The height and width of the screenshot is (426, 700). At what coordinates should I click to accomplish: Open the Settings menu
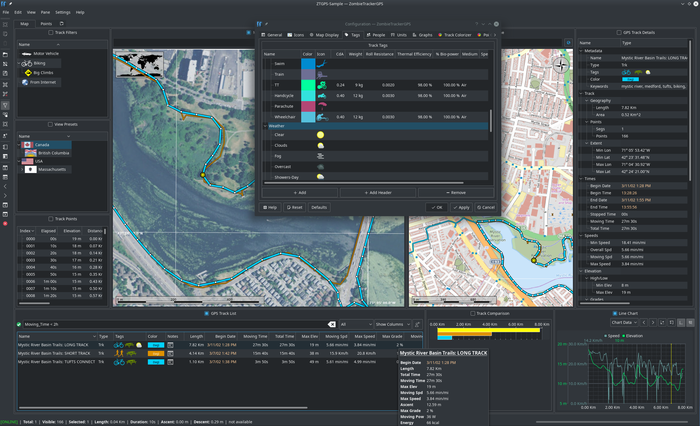[63, 12]
